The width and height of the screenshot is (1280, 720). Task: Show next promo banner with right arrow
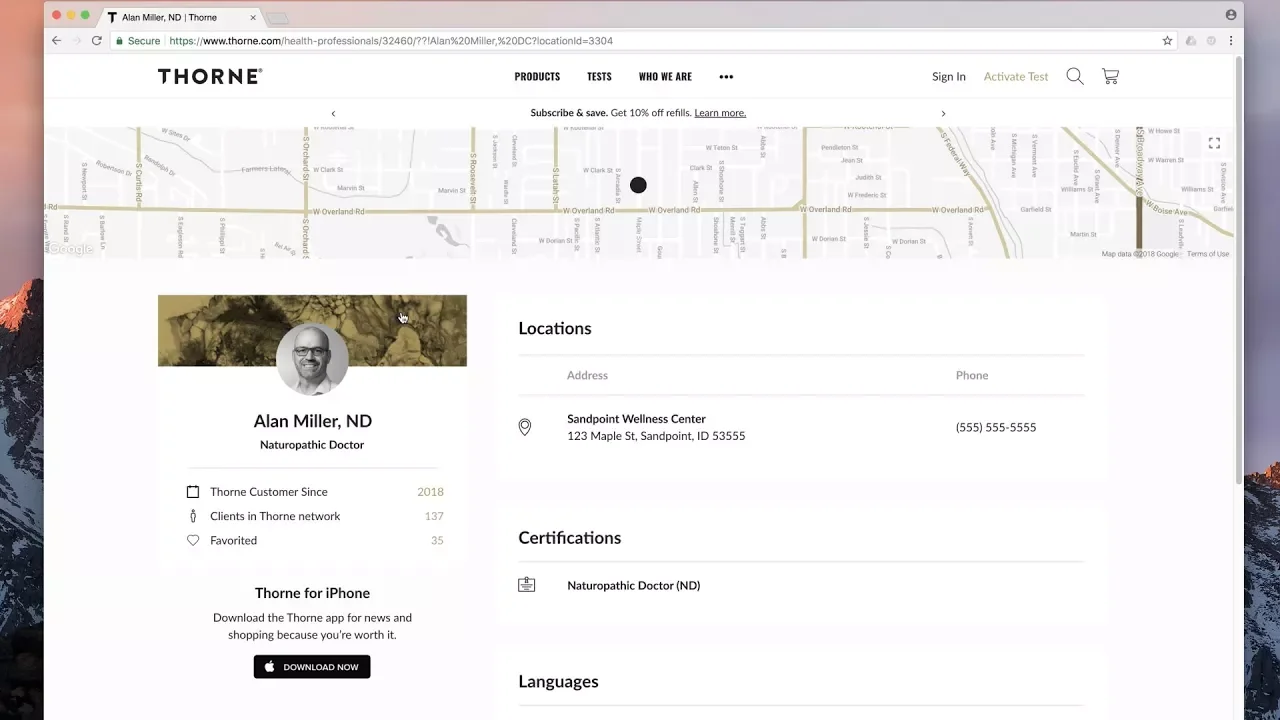click(x=943, y=113)
